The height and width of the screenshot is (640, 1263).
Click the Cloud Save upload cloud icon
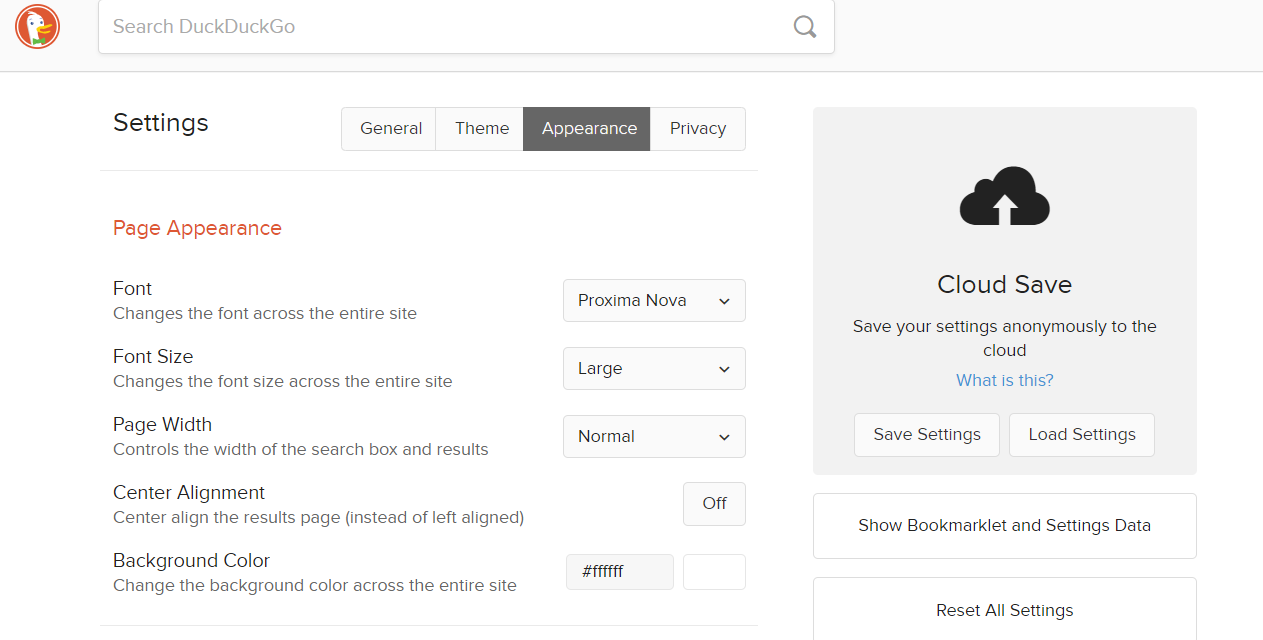tap(1004, 196)
